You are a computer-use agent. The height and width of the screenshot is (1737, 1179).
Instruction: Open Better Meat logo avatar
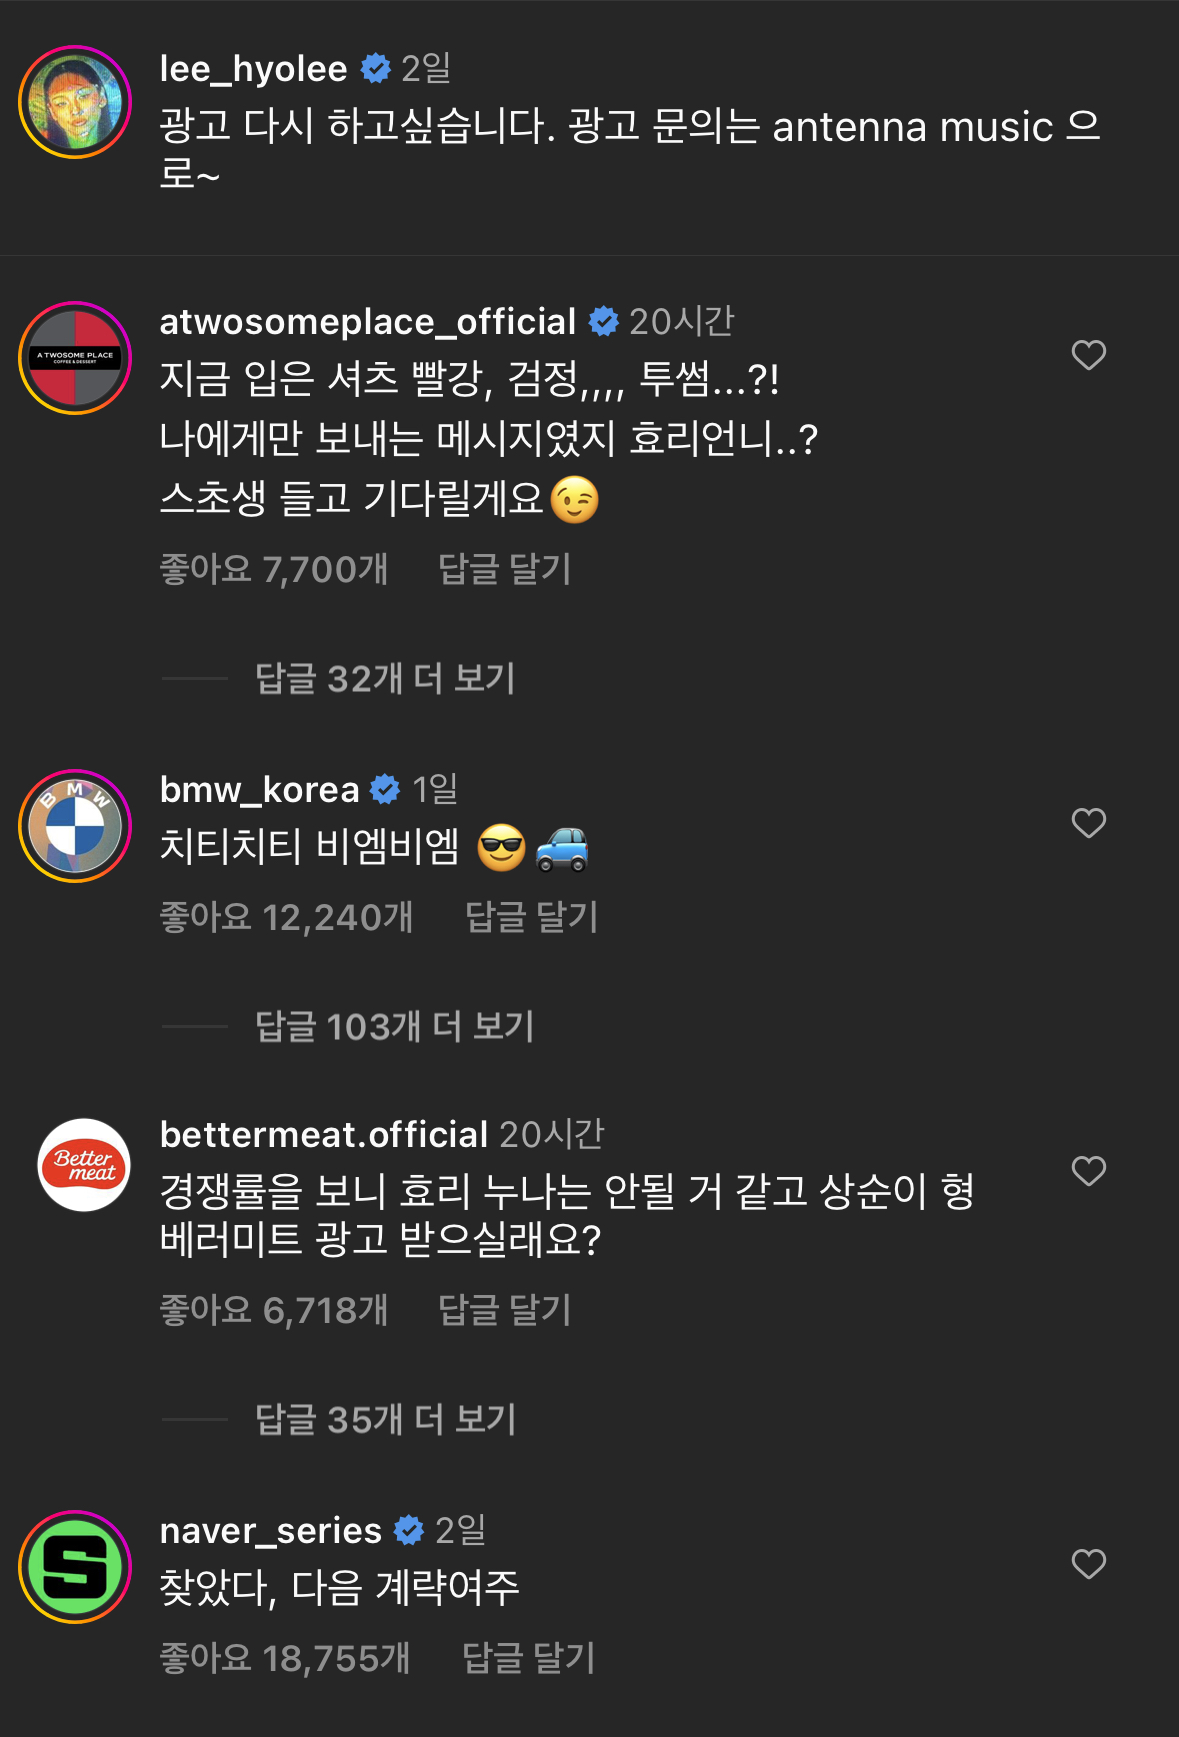[84, 1165]
